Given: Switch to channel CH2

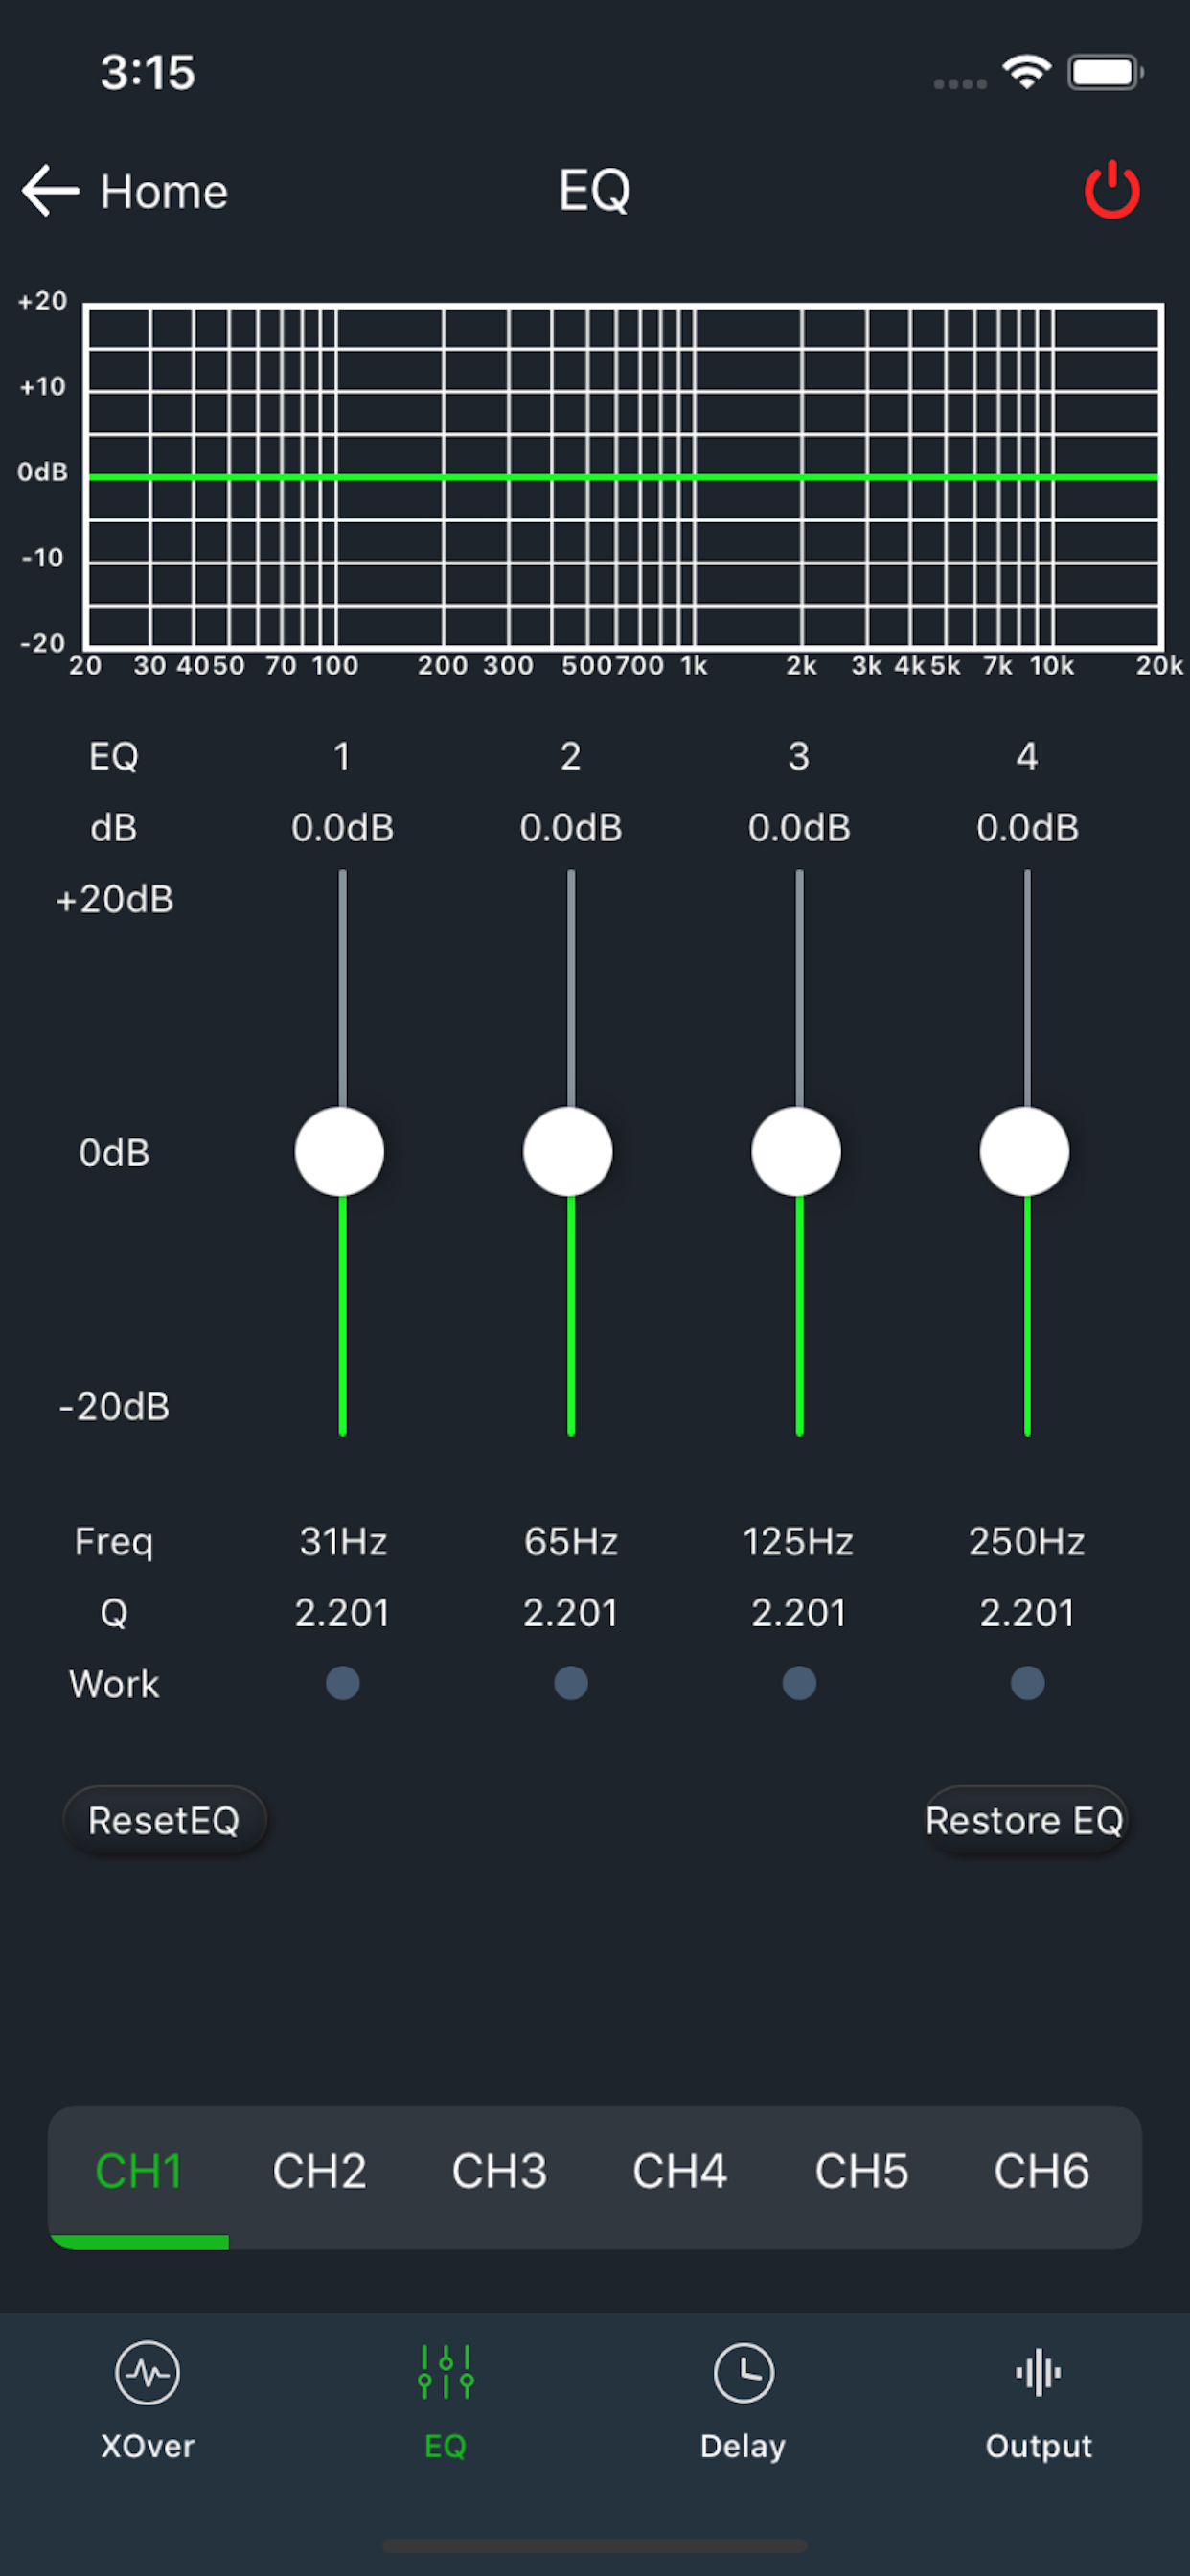Looking at the screenshot, I should pyautogui.click(x=319, y=2171).
